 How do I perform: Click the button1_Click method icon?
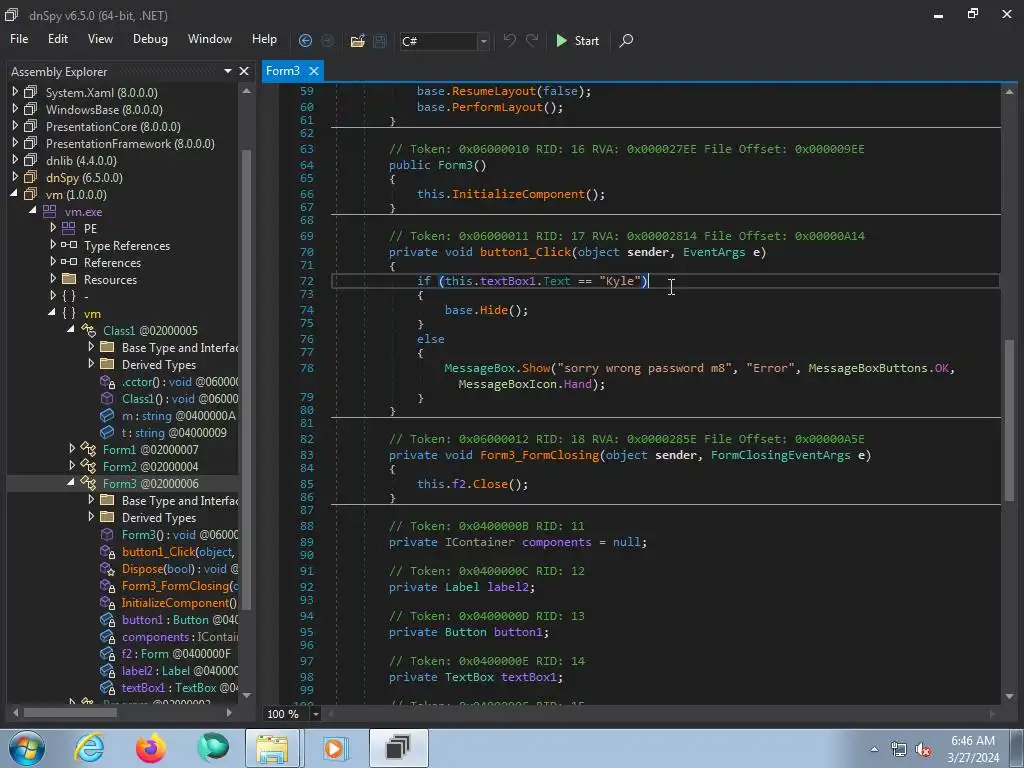107,552
